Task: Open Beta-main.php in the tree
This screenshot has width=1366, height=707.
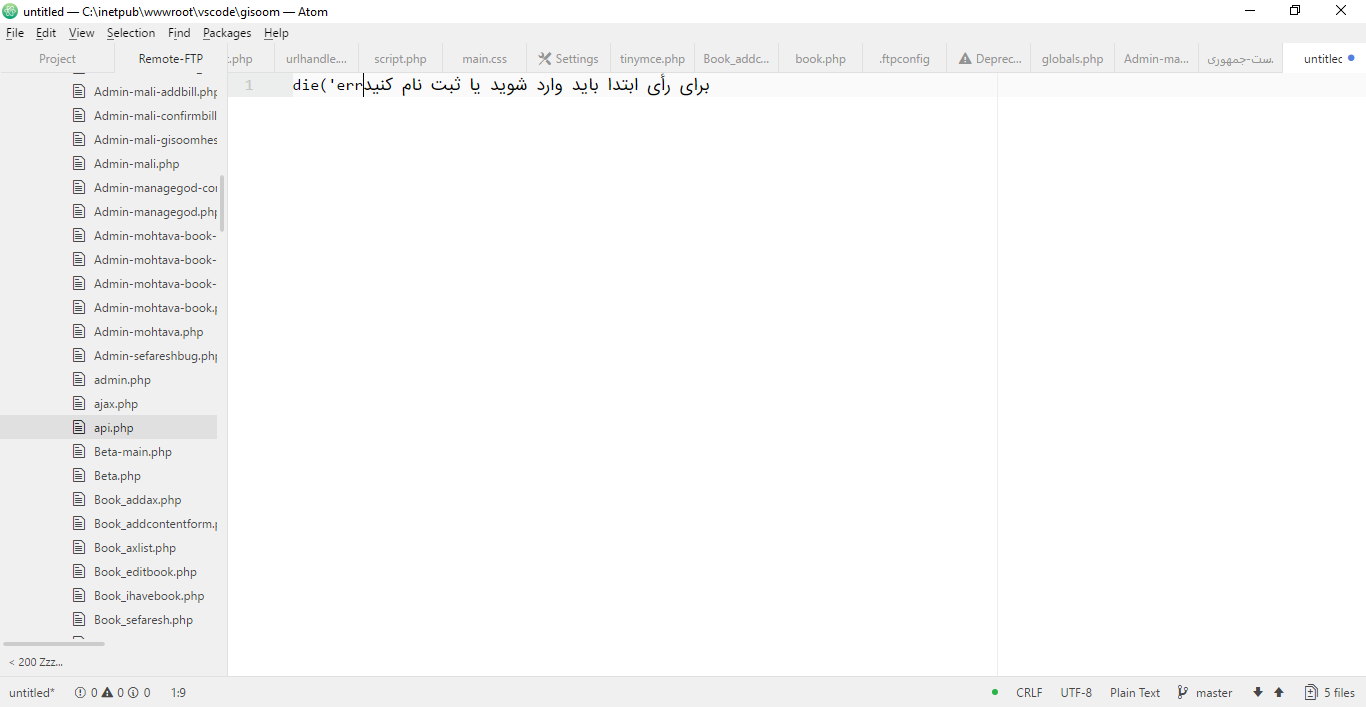Action: [133, 452]
